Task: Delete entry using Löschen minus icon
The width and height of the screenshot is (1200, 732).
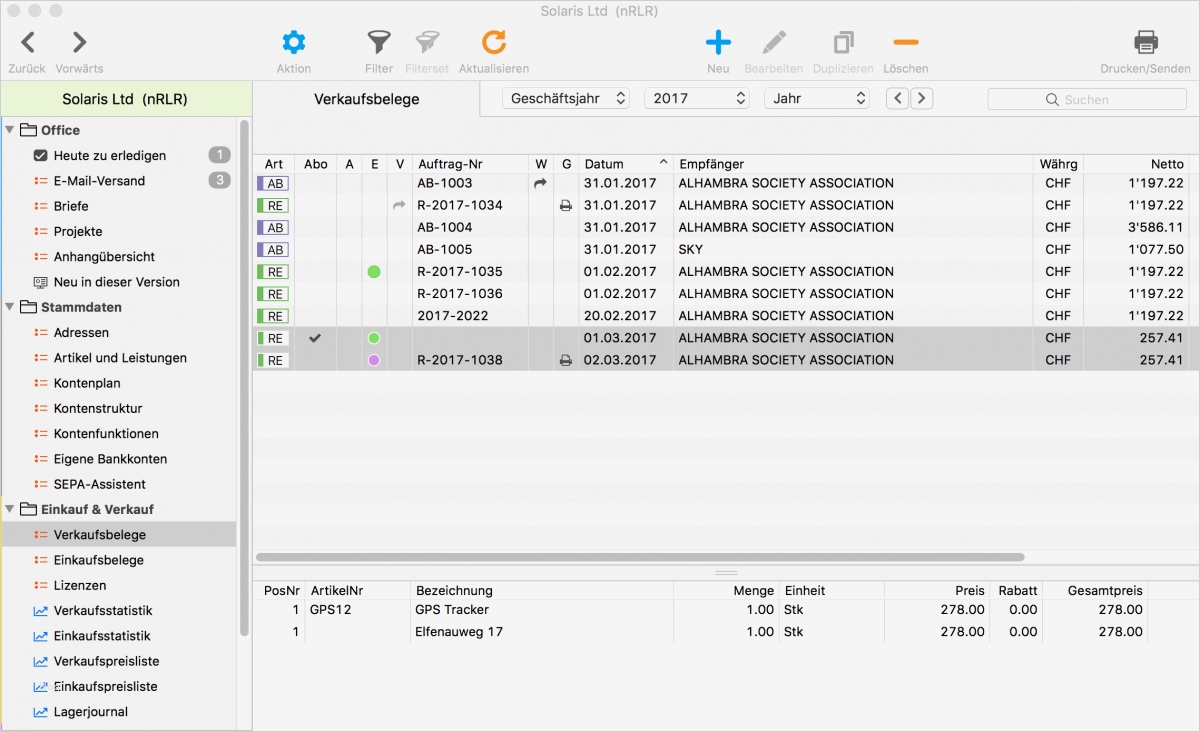Action: pyautogui.click(x=905, y=43)
